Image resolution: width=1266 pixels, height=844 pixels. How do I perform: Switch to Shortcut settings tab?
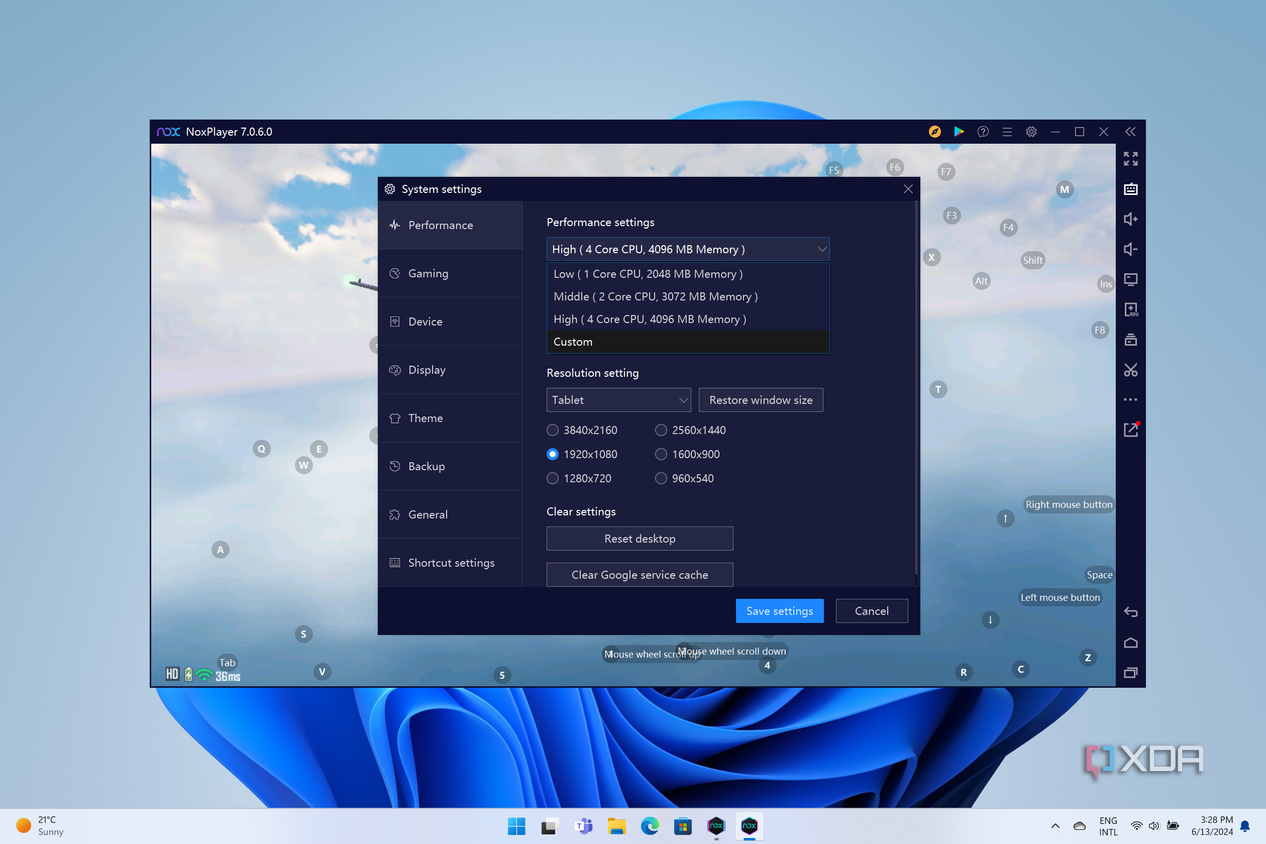450,563
